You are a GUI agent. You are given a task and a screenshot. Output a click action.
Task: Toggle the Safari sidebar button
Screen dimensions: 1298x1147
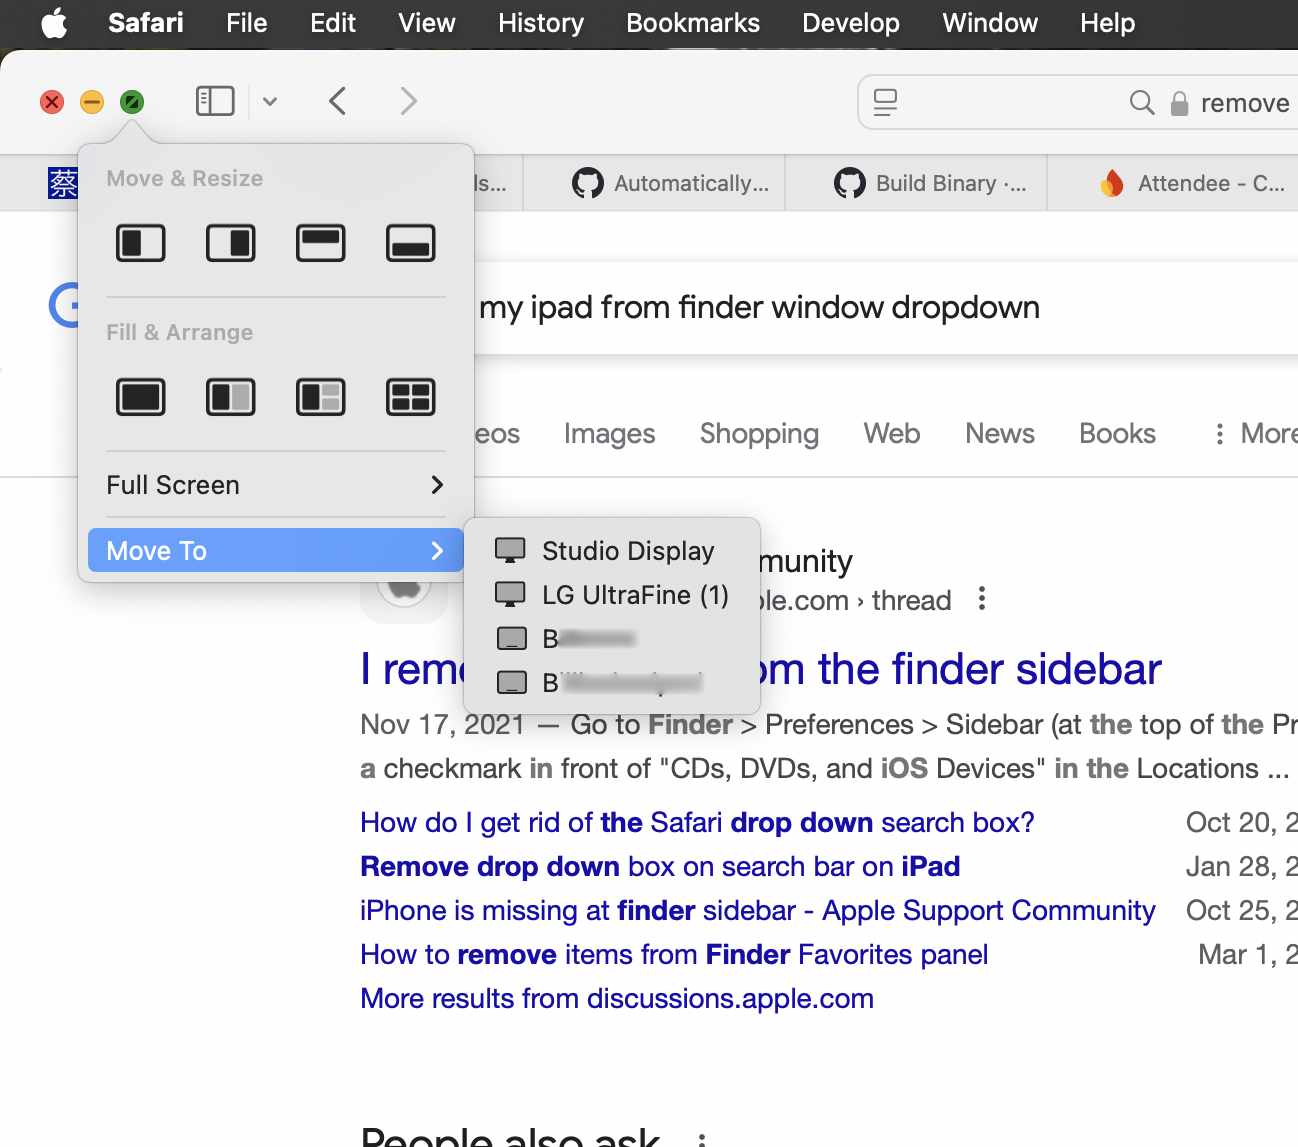215,101
